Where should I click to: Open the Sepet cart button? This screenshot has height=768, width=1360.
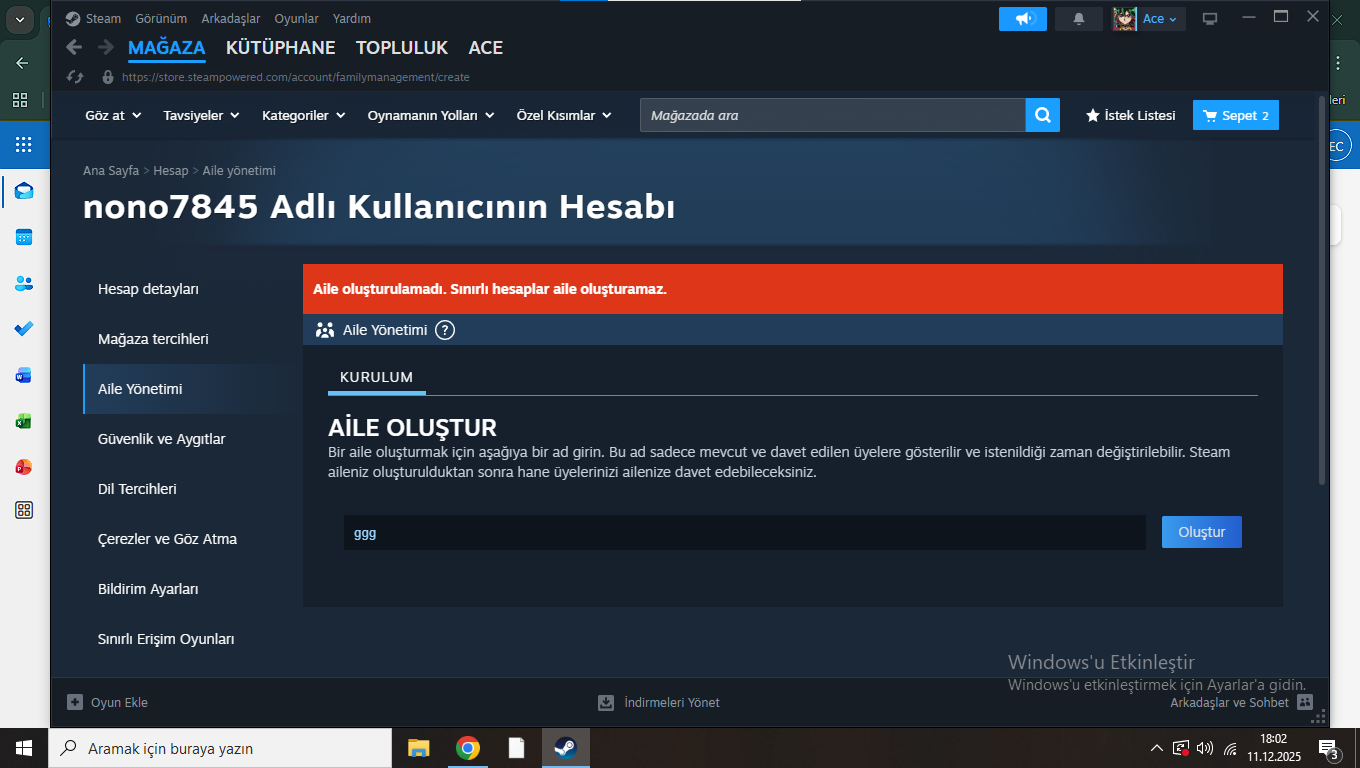click(1236, 115)
